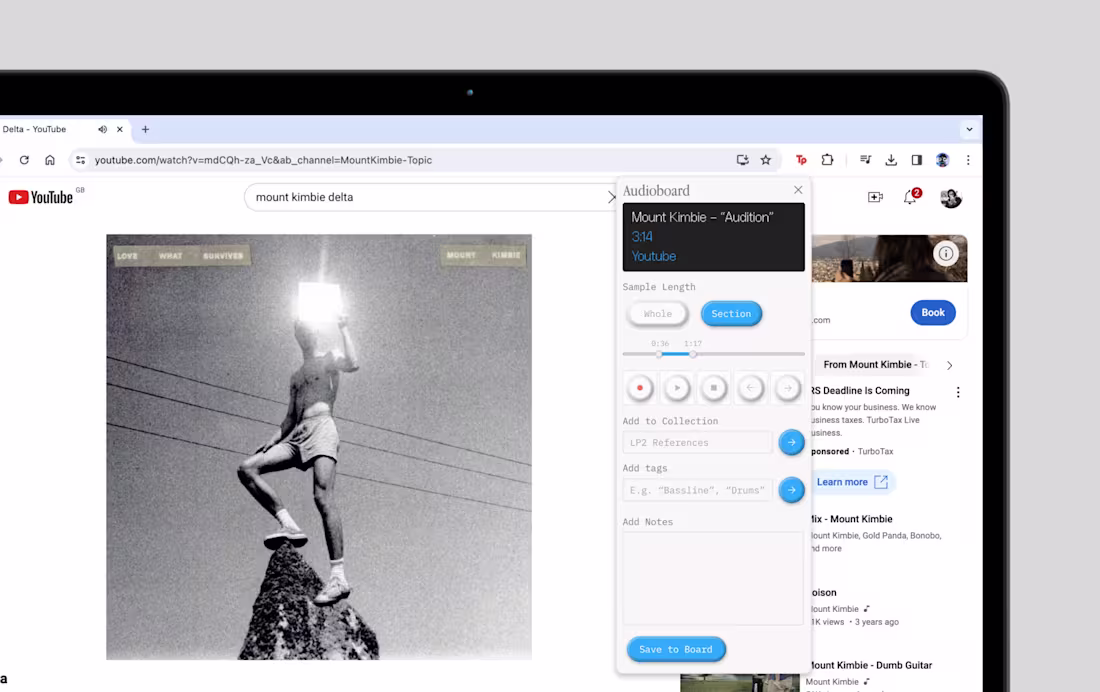
Task: Submit tags with the arrow button
Action: 791,490
